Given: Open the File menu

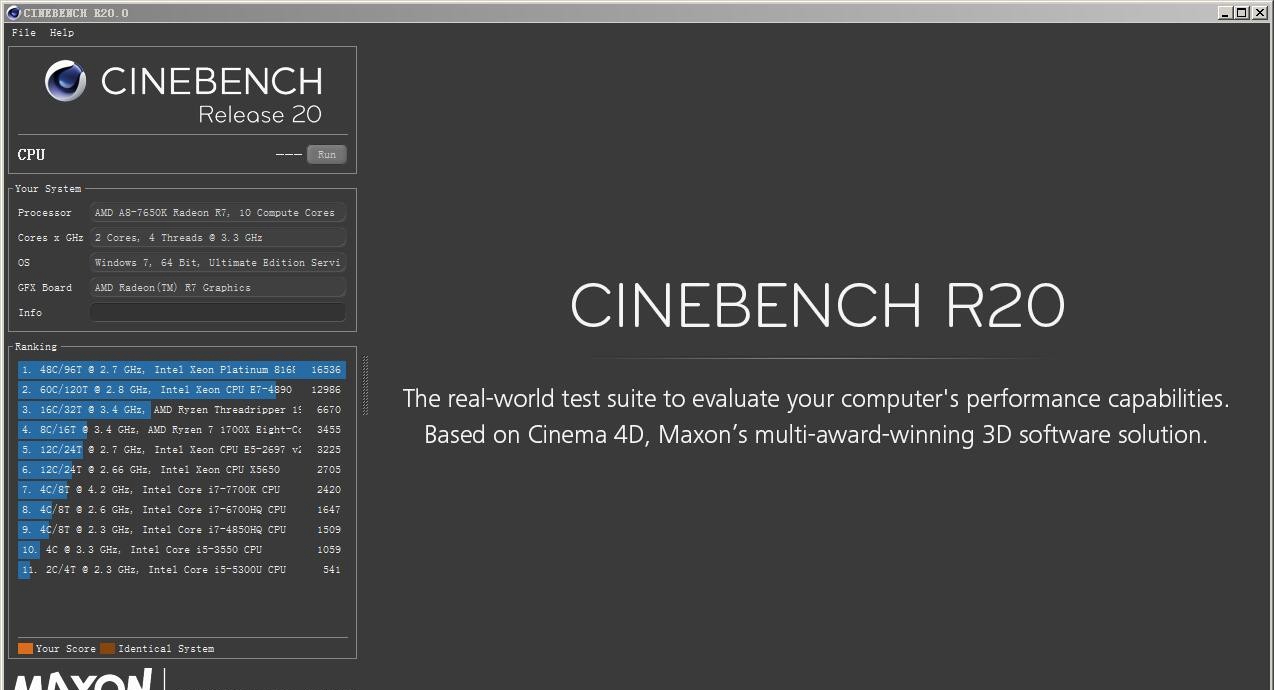Looking at the screenshot, I should coord(24,33).
